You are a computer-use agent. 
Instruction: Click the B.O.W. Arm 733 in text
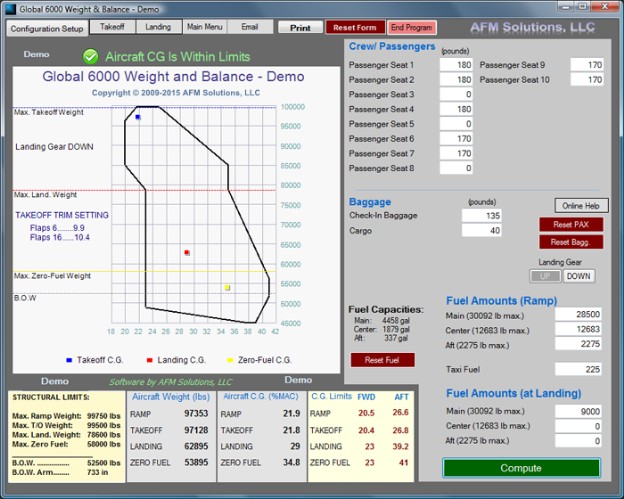60,472
